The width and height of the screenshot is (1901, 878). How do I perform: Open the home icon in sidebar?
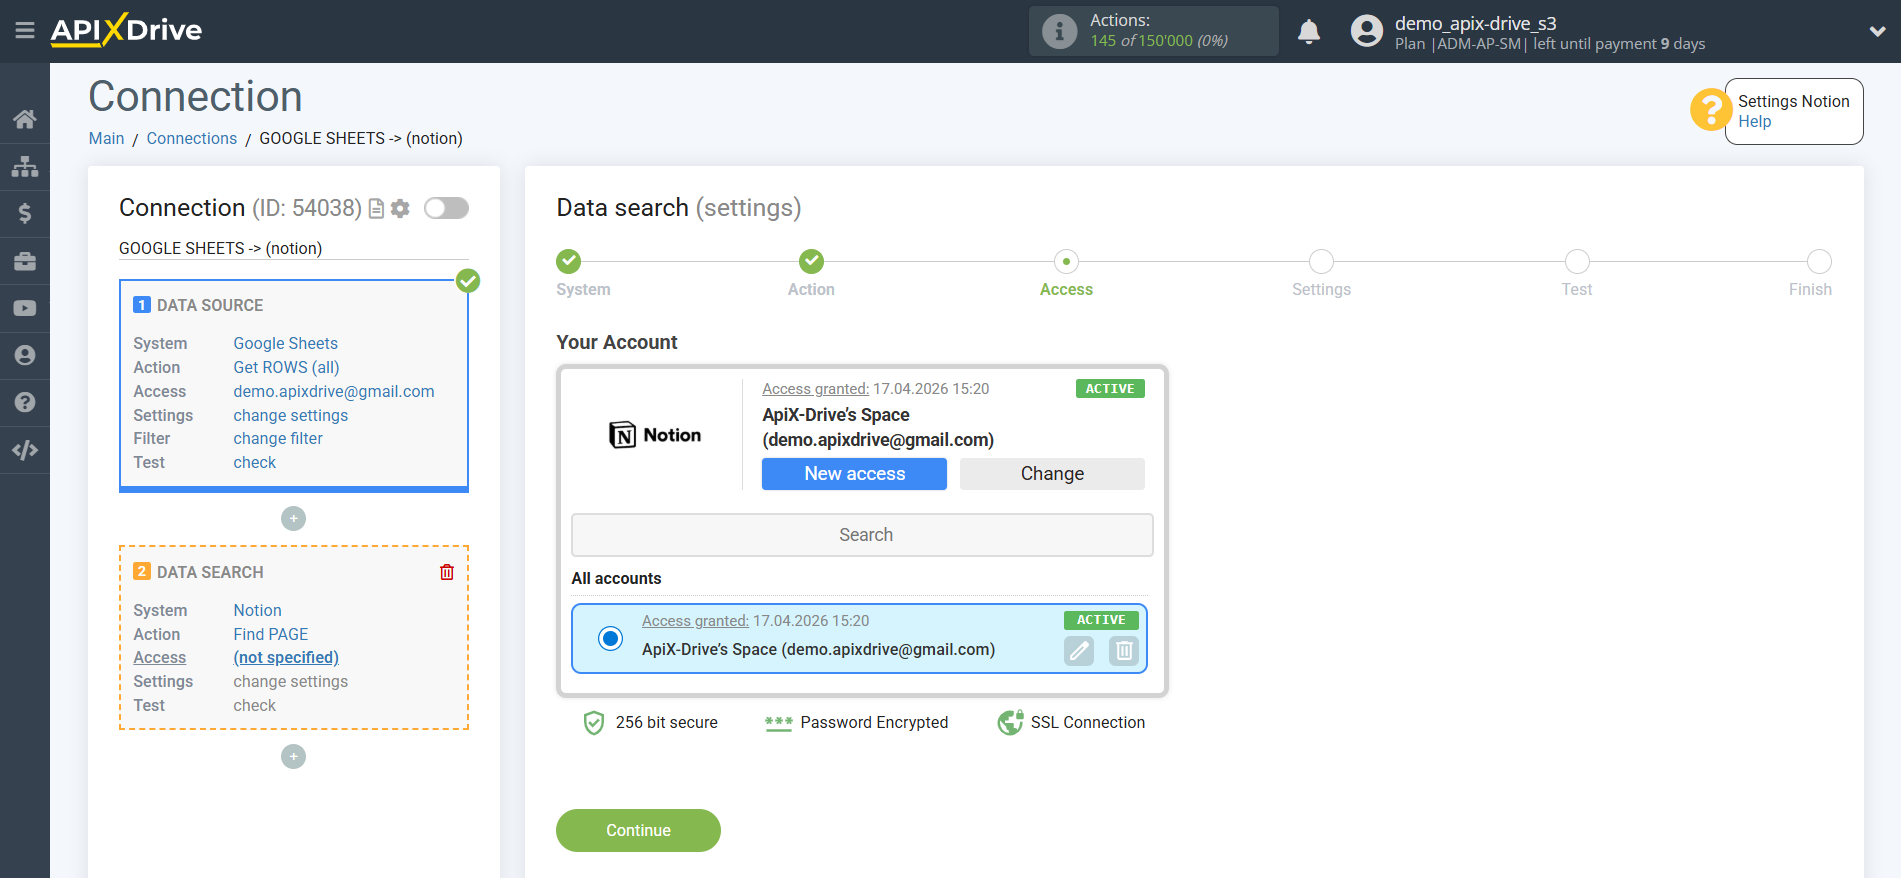pyautogui.click(x=25, y=119)
